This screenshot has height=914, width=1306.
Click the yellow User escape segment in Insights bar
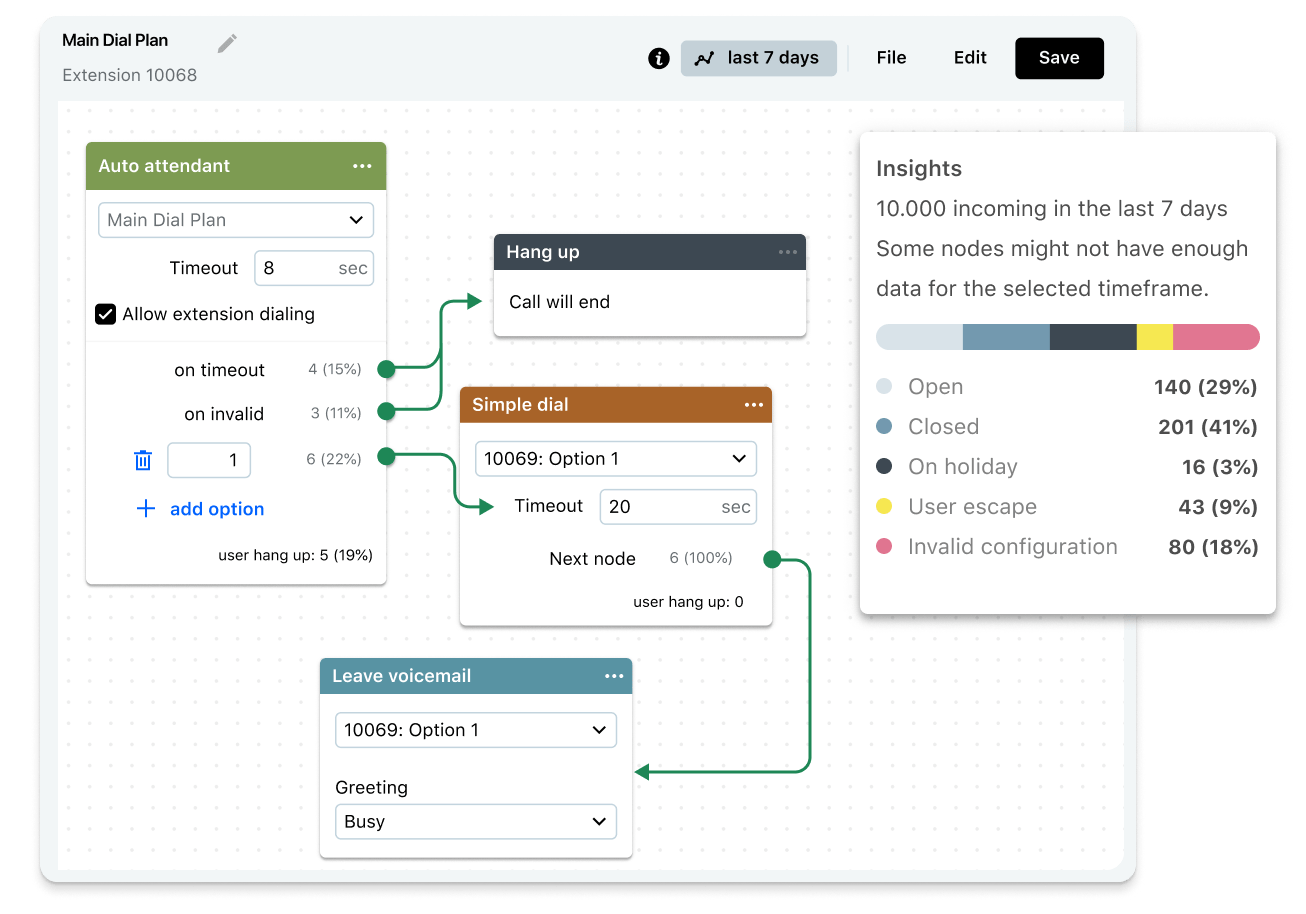1155,337
